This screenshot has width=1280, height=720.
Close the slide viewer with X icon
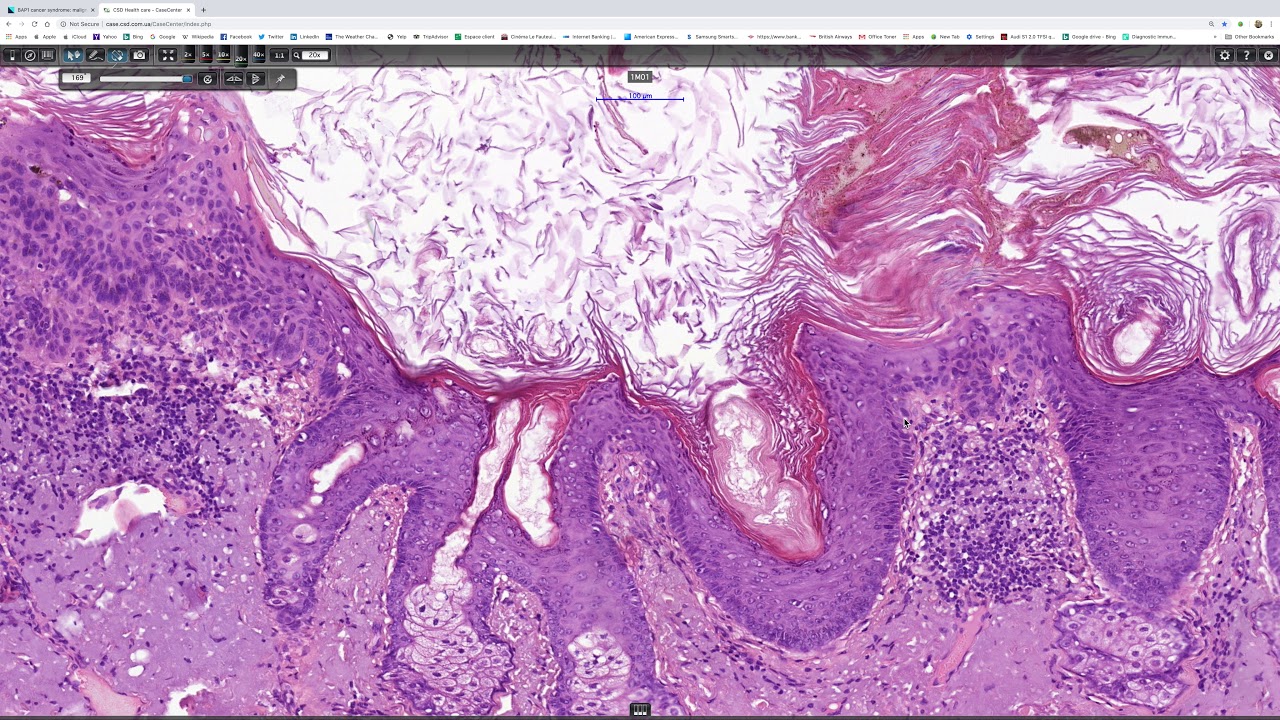(1268, 55)
